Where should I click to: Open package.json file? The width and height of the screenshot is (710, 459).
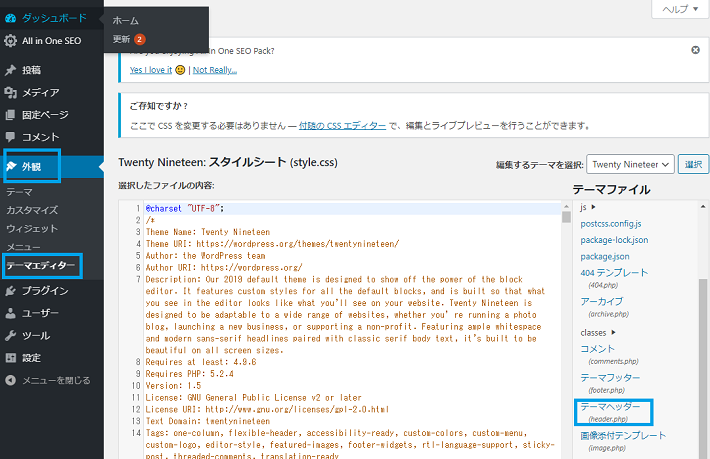pos(605,256)
